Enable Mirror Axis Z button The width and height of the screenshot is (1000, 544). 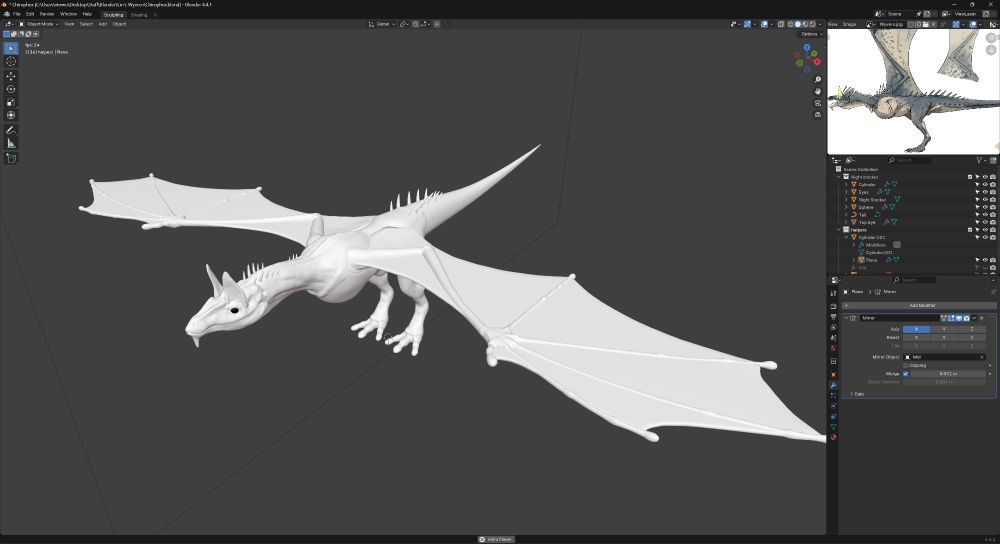pos(971,329)
